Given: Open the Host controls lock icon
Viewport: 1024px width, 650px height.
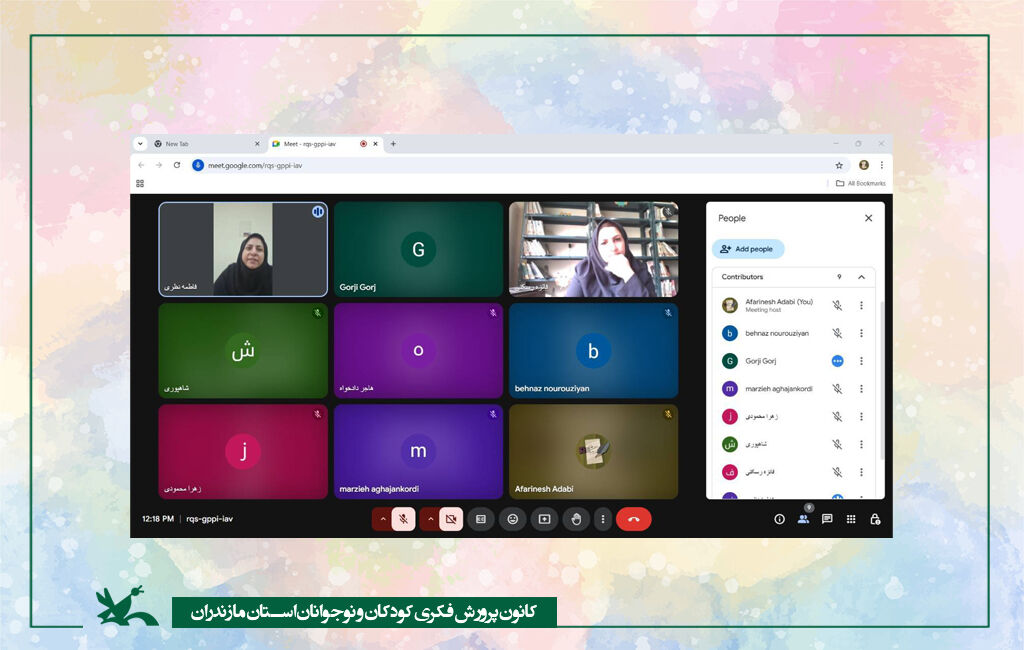Looking at the screenshot, I should coord(875,519).
